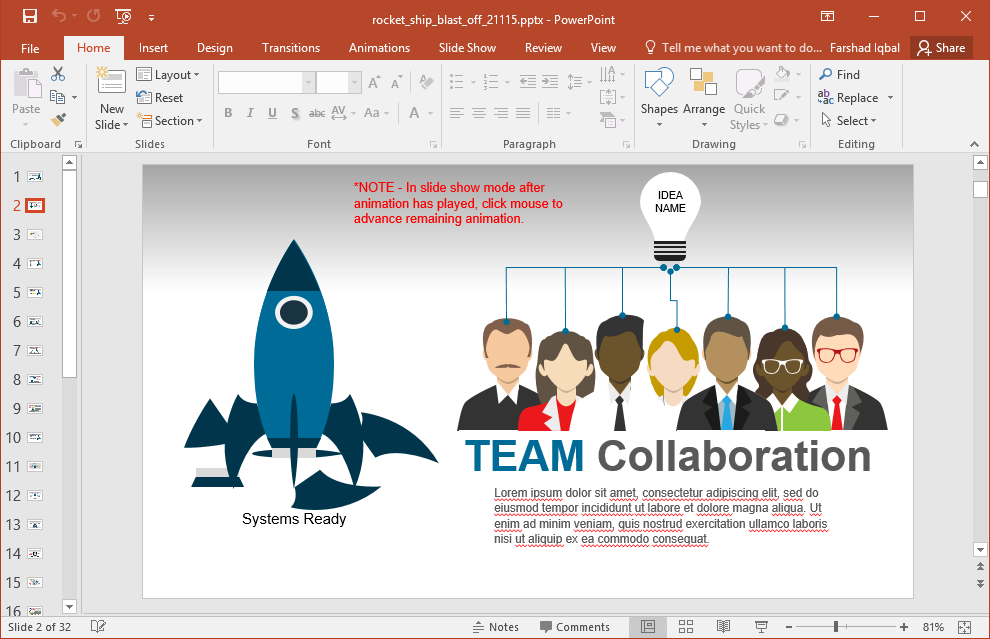Open Reading View from status bar
990x639 pixels.
click(x=723, y=627)
